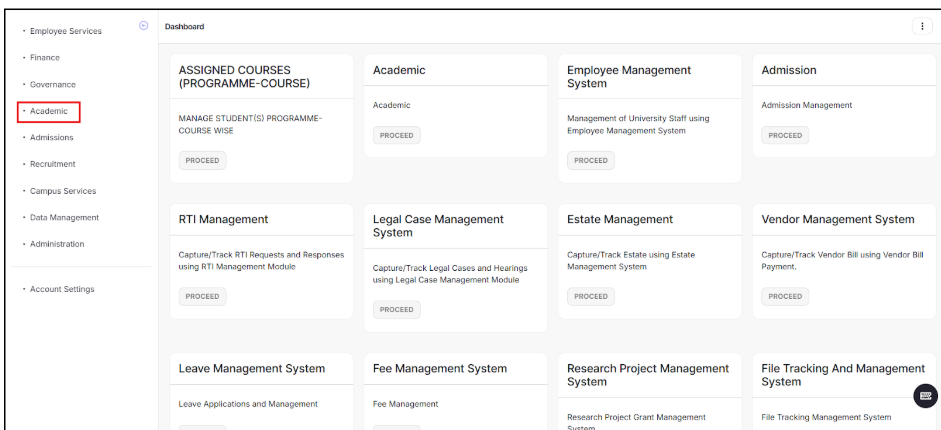Select Finance in the sidebar

coord(45,58)
